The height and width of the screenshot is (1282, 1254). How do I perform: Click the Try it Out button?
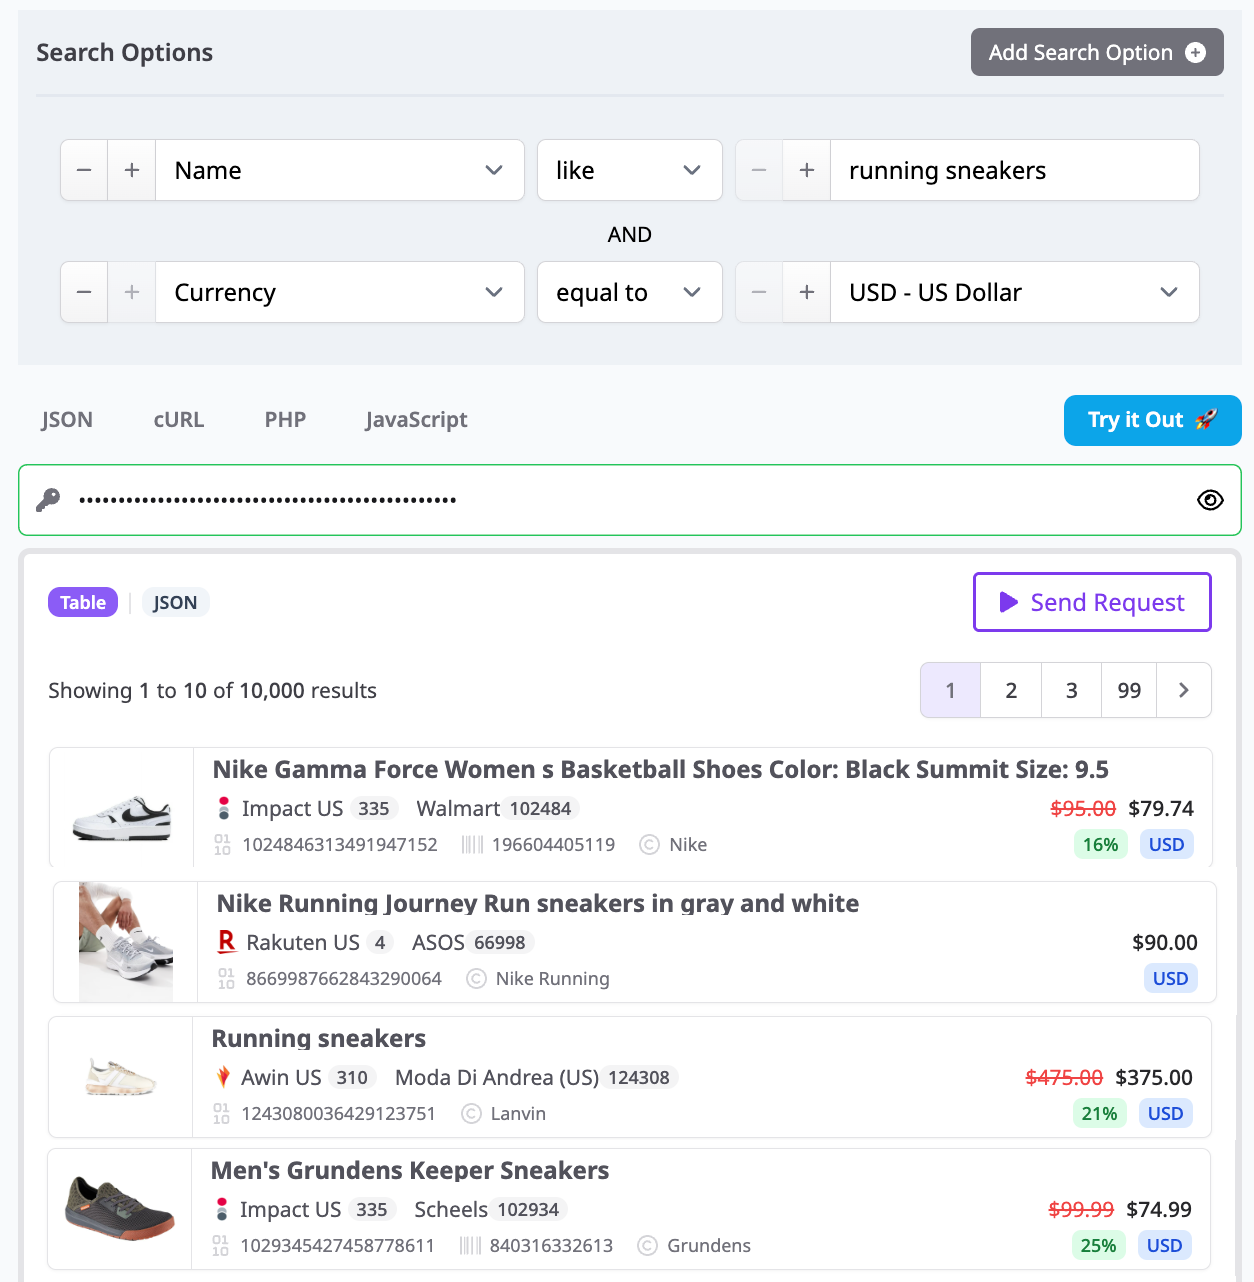1152,420
